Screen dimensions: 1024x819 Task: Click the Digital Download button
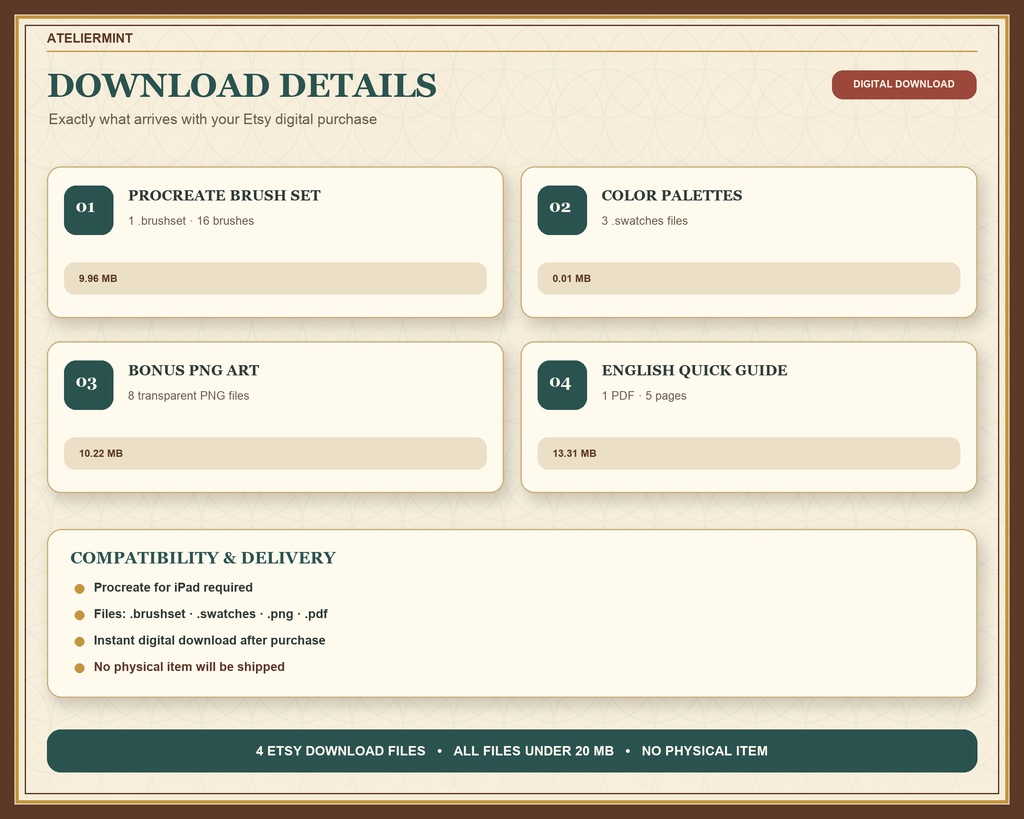click(904, 84)
